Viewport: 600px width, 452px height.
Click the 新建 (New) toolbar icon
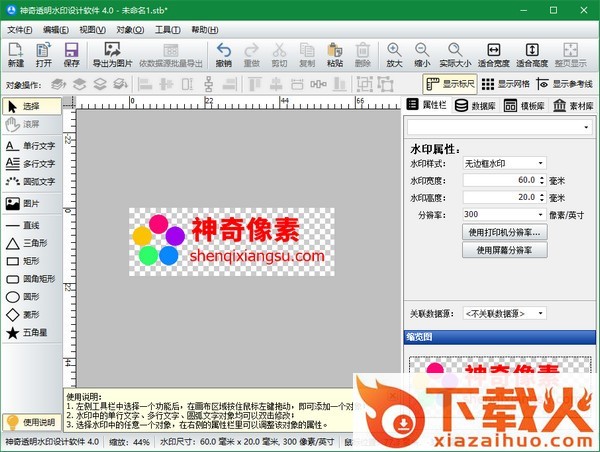pyautogui.click(x=16, y=55)
